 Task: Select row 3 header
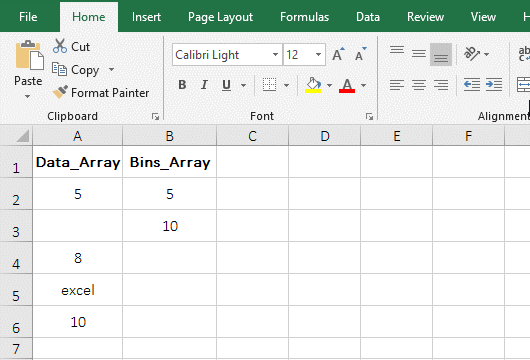tap(16, 226)
